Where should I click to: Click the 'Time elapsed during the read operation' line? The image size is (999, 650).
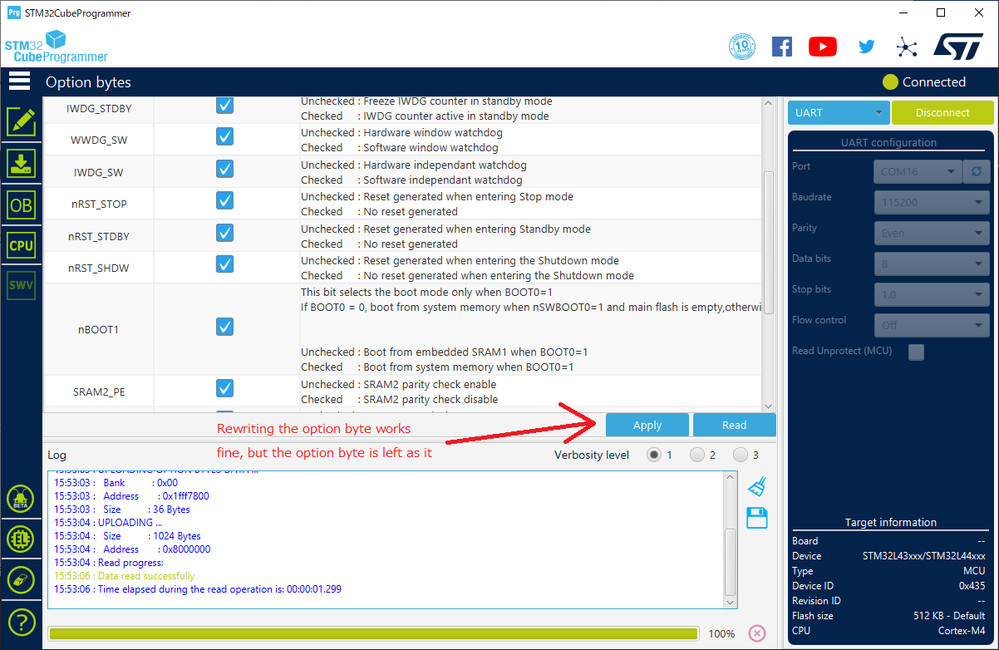198,589
